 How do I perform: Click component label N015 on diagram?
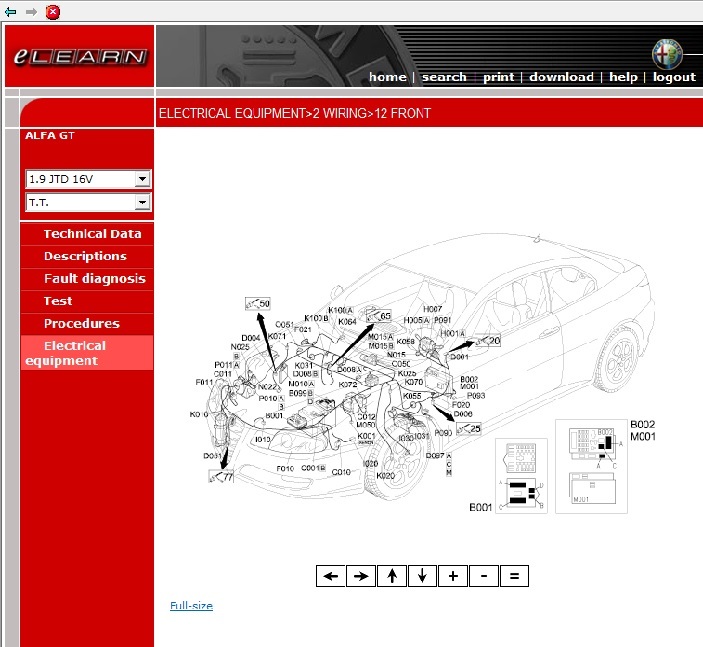click(396, 354)
